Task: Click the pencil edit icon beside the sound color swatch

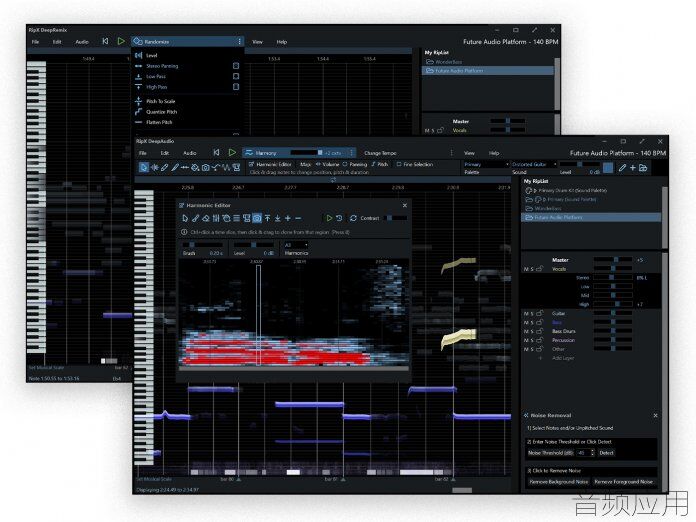Action: pos(622,168)
